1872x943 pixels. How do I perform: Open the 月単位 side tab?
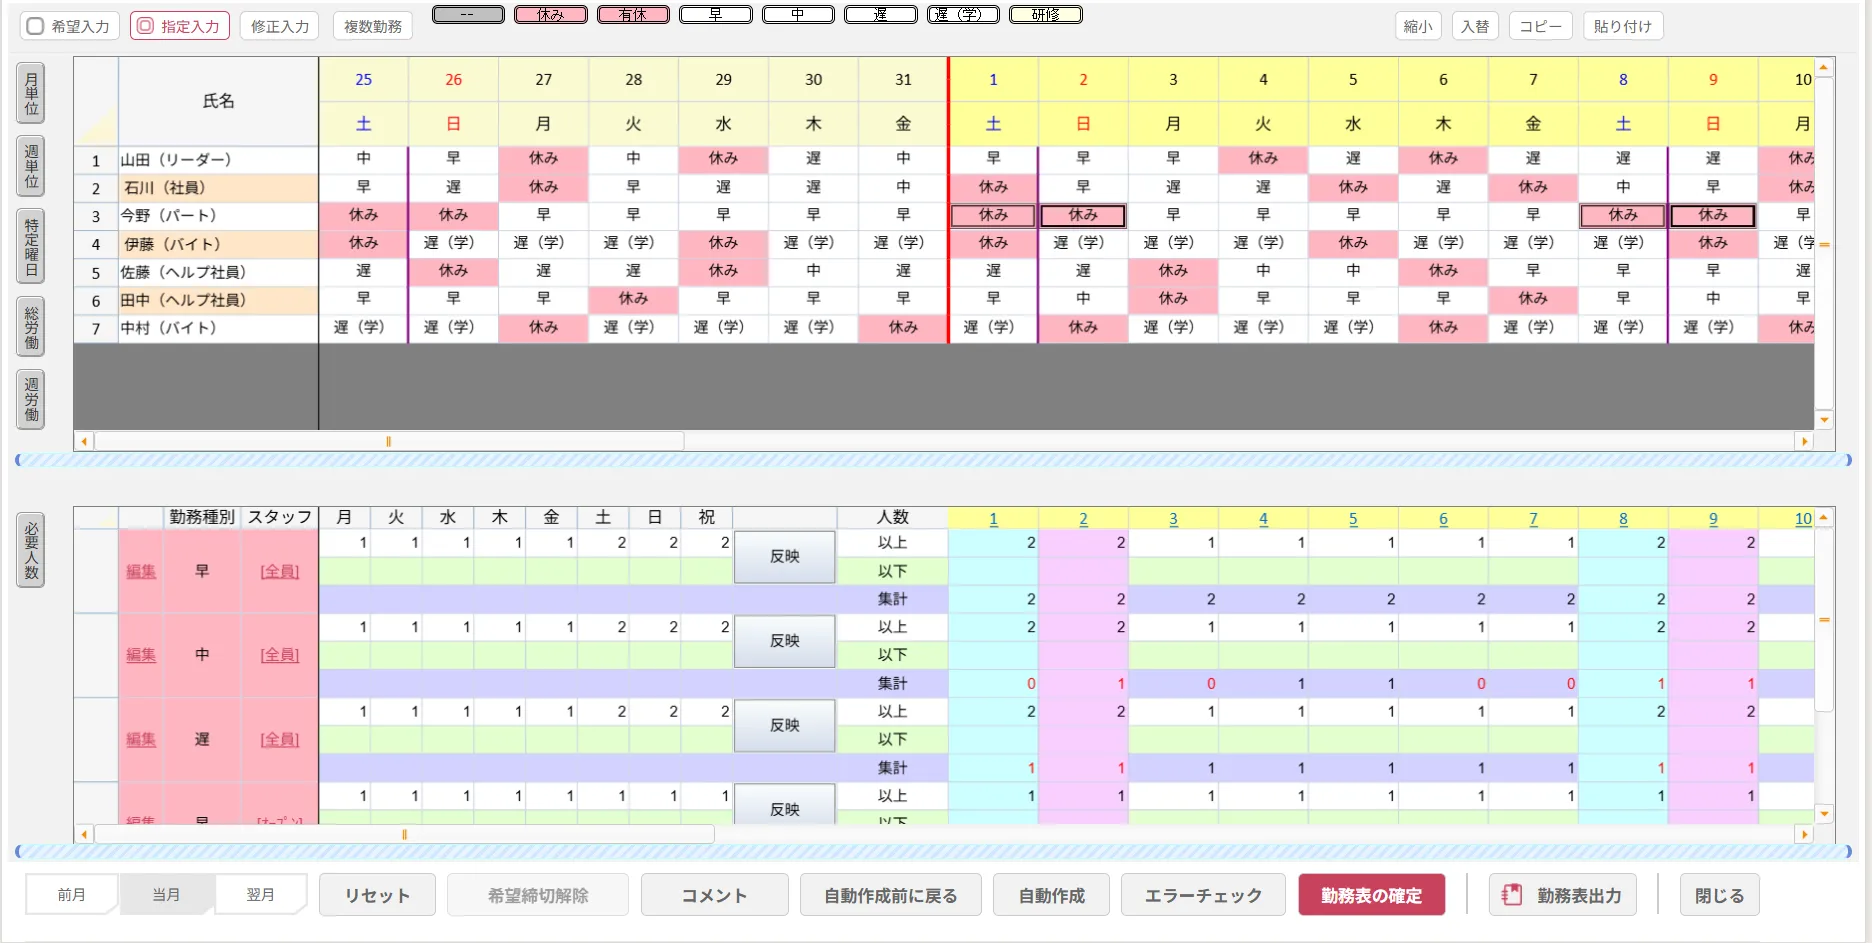[x=31, y=94]
